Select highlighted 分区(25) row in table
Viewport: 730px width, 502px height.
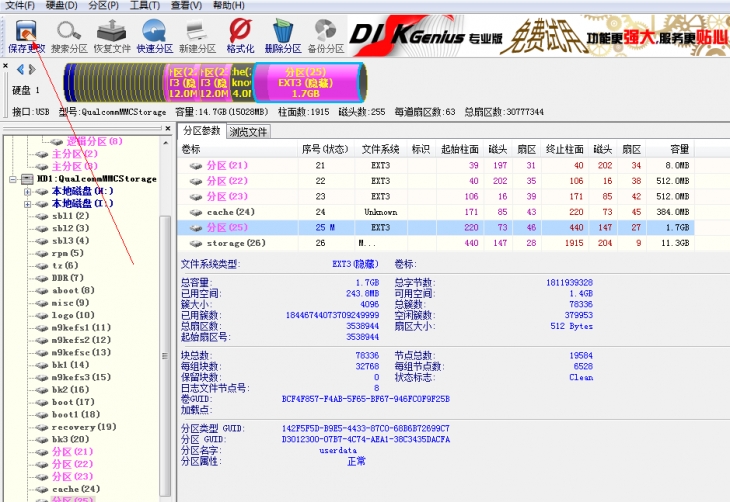[x=435, y=227]
